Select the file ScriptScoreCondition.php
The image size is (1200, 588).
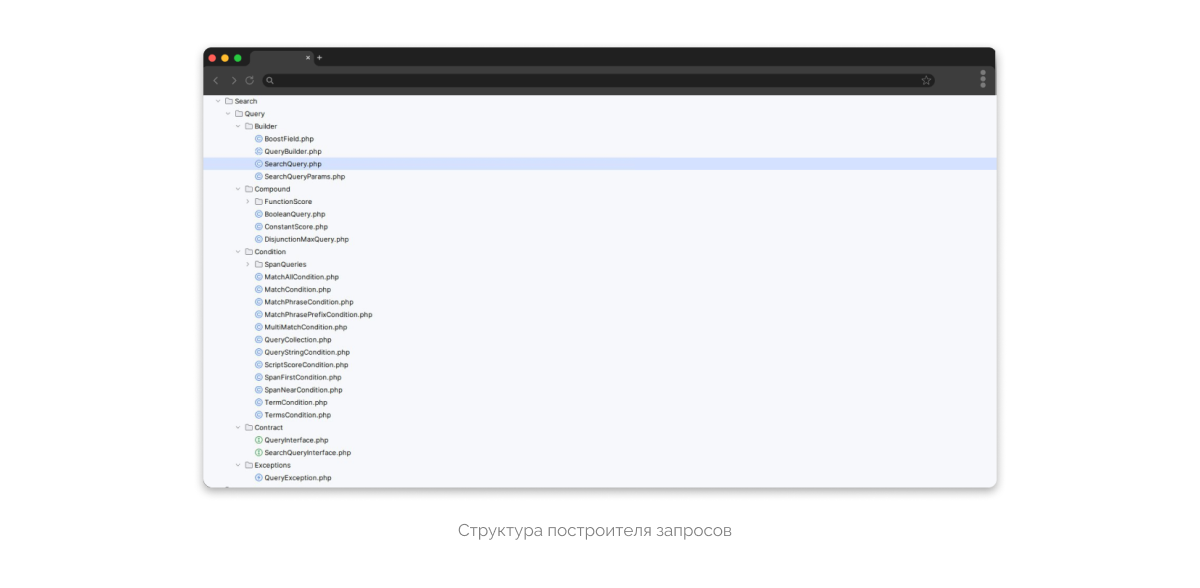306,365
